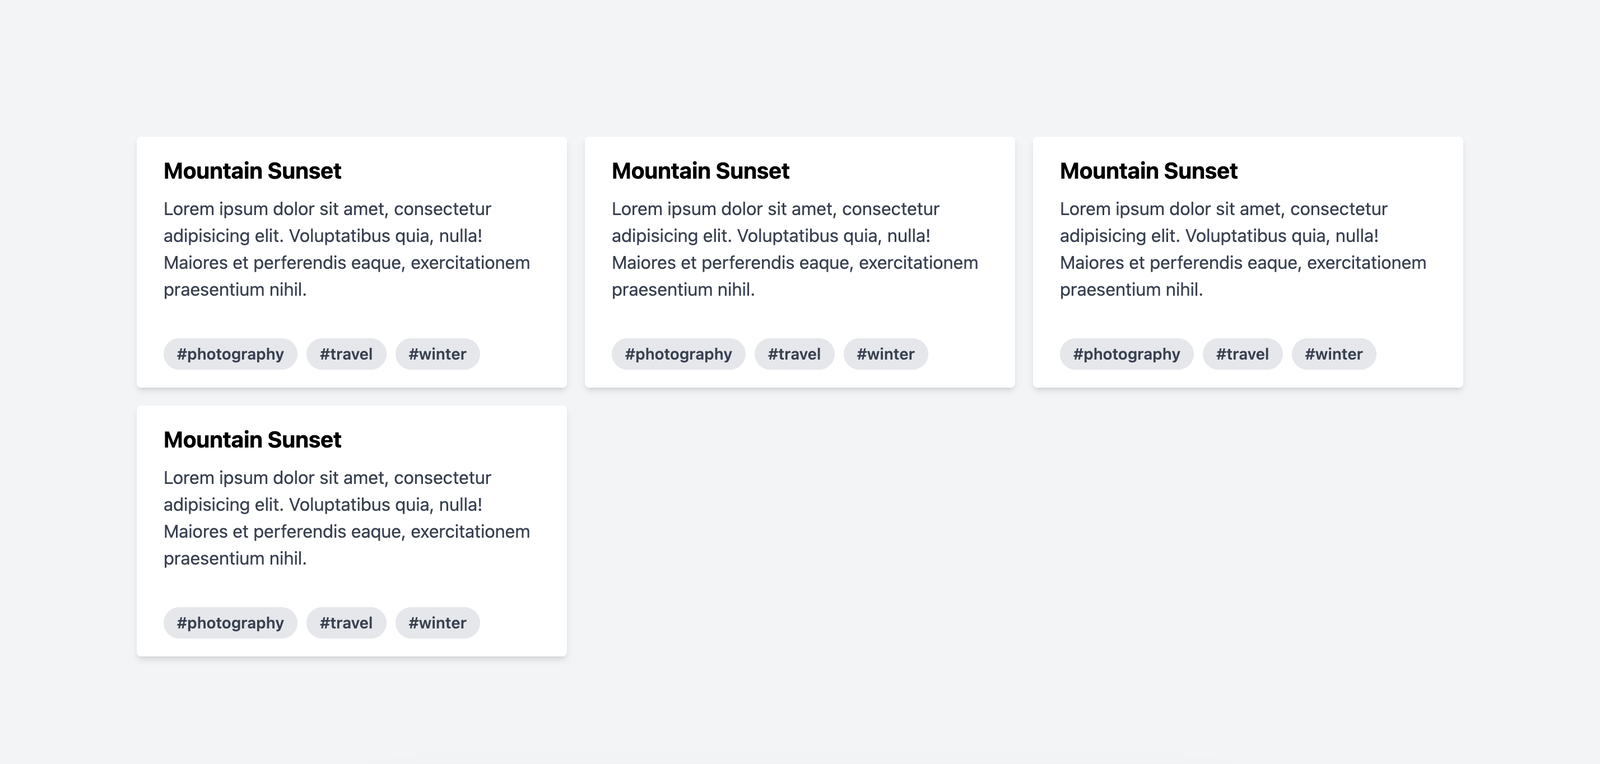Select the #winter tag on second card
Viewport: 1600px width, 764px height.
tap(885, 354)
